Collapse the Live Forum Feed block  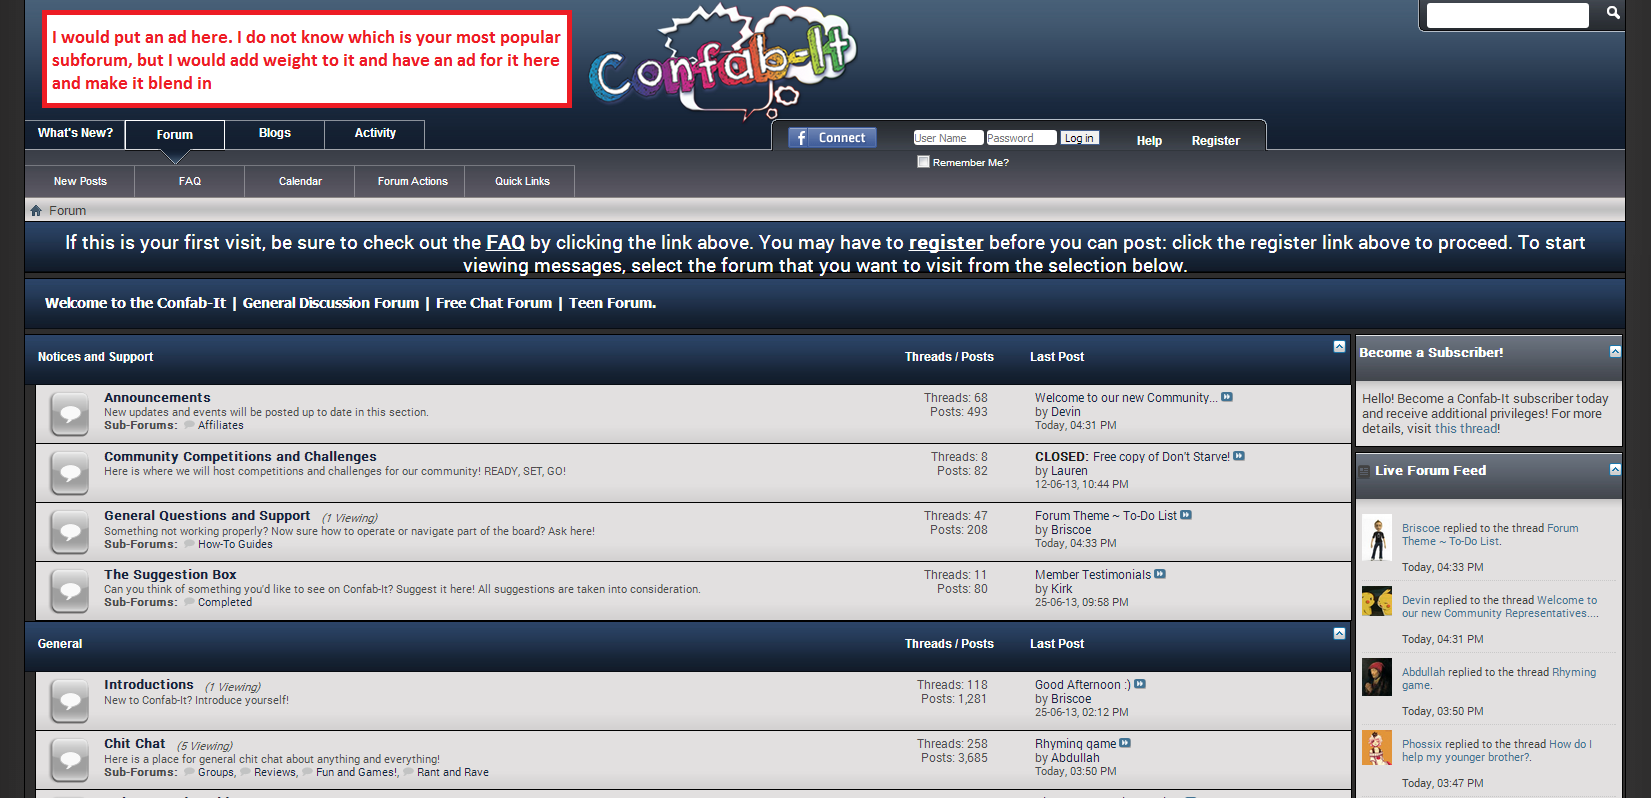point(1615,469)
